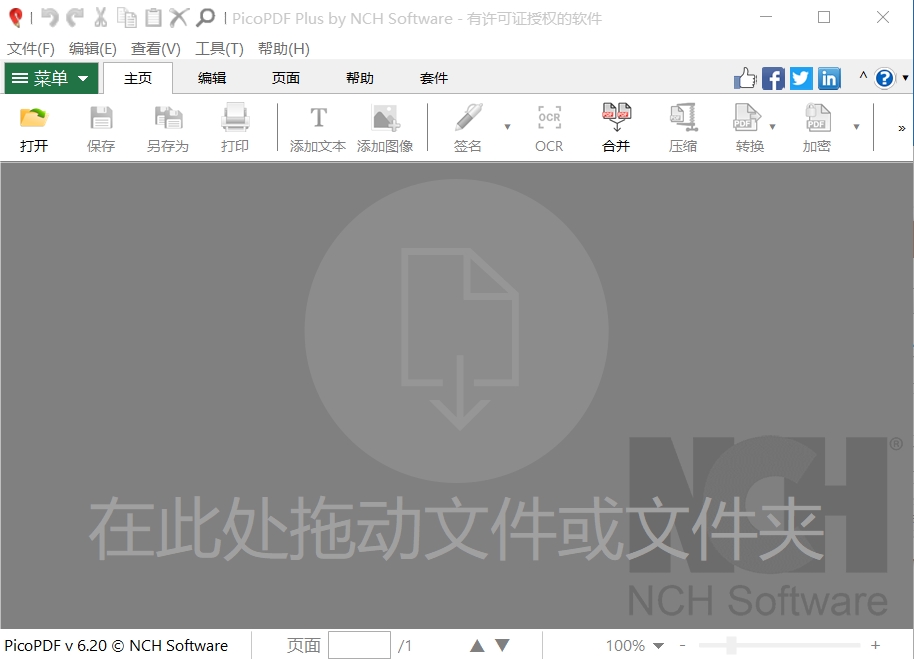This screenshot has width=914, height=659.
Task: Click the zoom out minus button
Action: coord(682,646)
